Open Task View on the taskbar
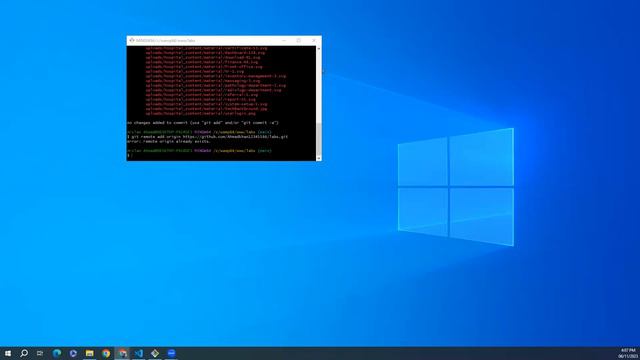Image resolution: width=640 pixels, height=360 pixels. click(40, 353)
